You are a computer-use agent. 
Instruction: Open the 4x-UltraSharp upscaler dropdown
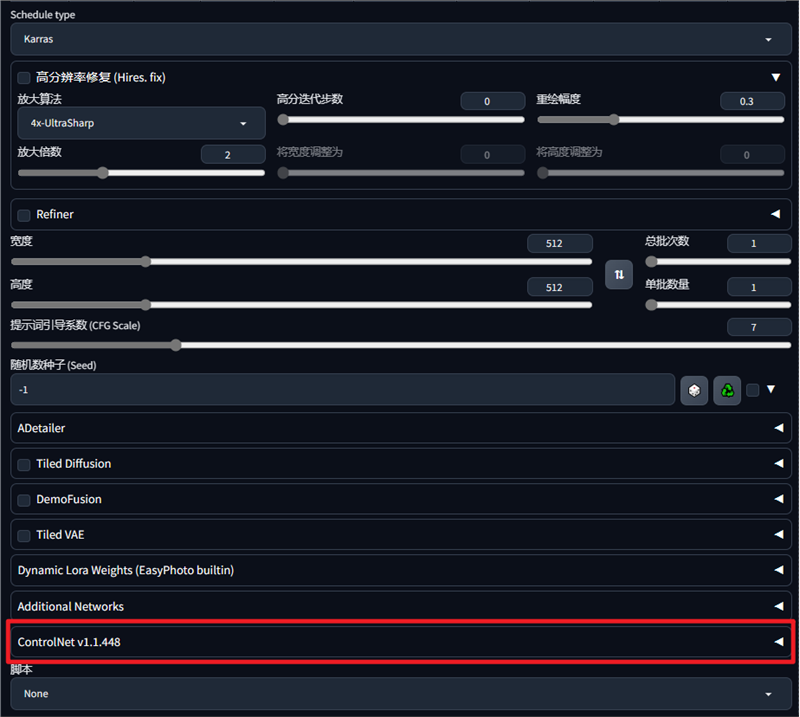[x=141, y=123]
